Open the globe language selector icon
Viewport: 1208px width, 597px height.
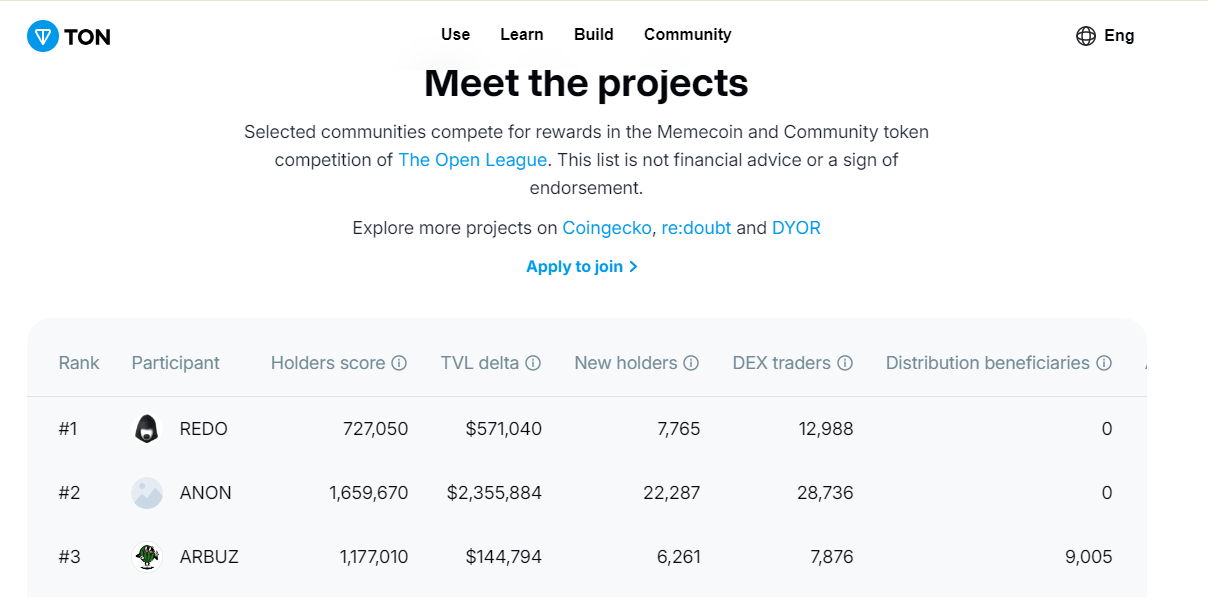[x=1086, y=36]
